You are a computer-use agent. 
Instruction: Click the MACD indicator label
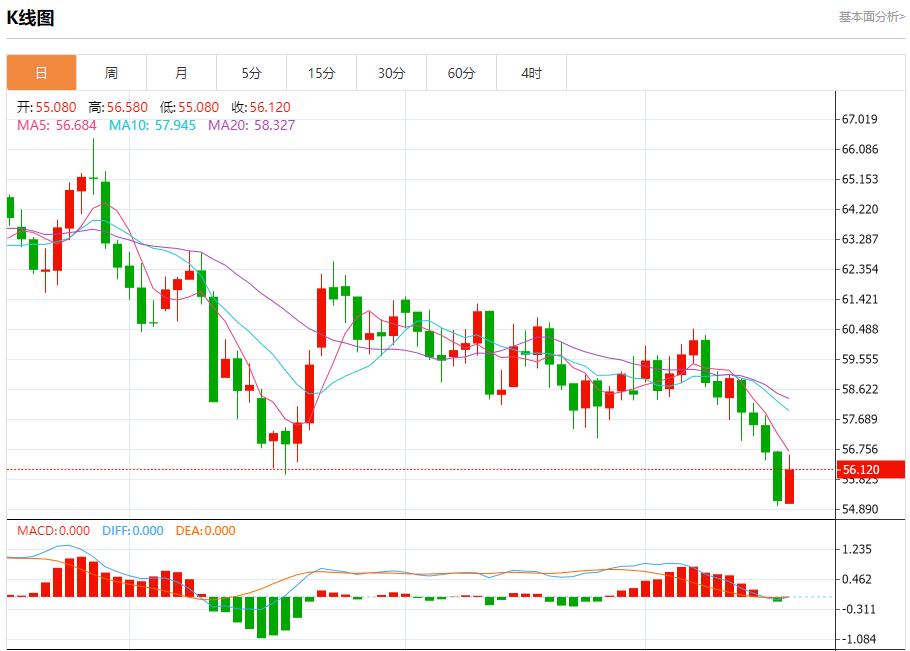click(x=53, y=531)
